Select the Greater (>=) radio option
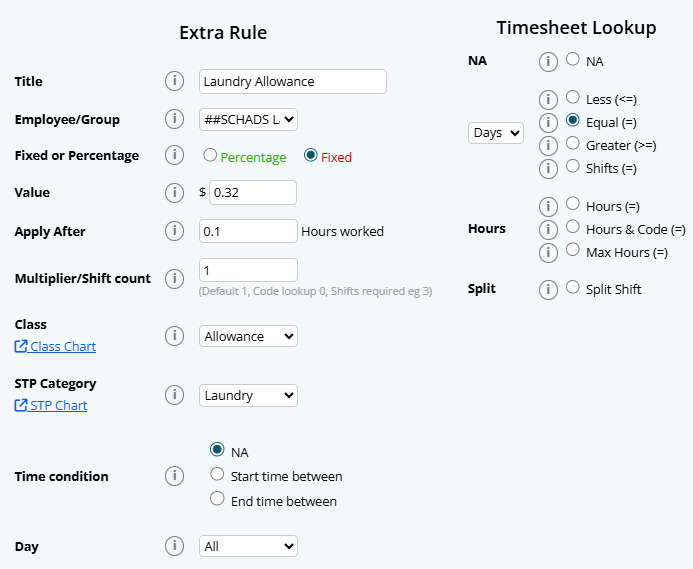Image resolution: width=693 pixels, height=569 pixels. pyautogui.click(x=573, y=144)
